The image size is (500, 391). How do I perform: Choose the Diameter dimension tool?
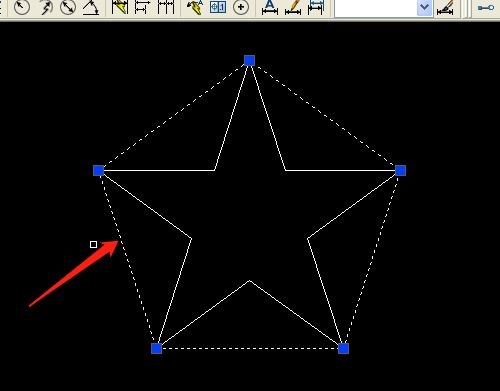click(68, 7)
